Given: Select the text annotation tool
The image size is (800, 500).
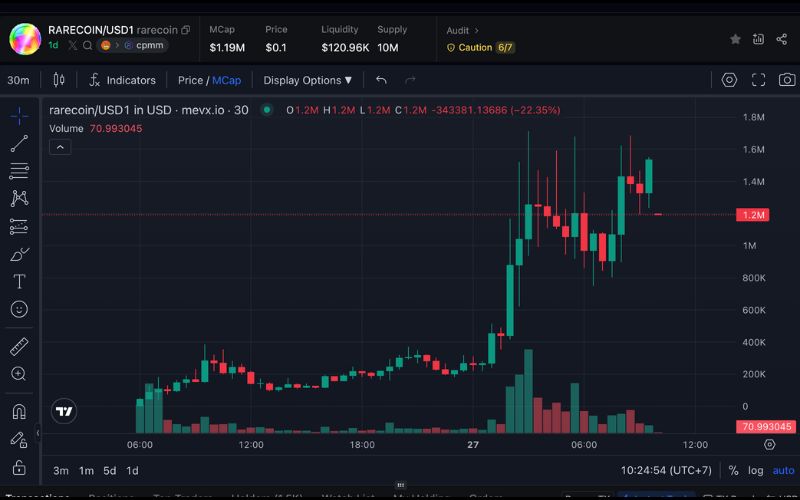Looking at the screenshot, I should coord(19,282).
